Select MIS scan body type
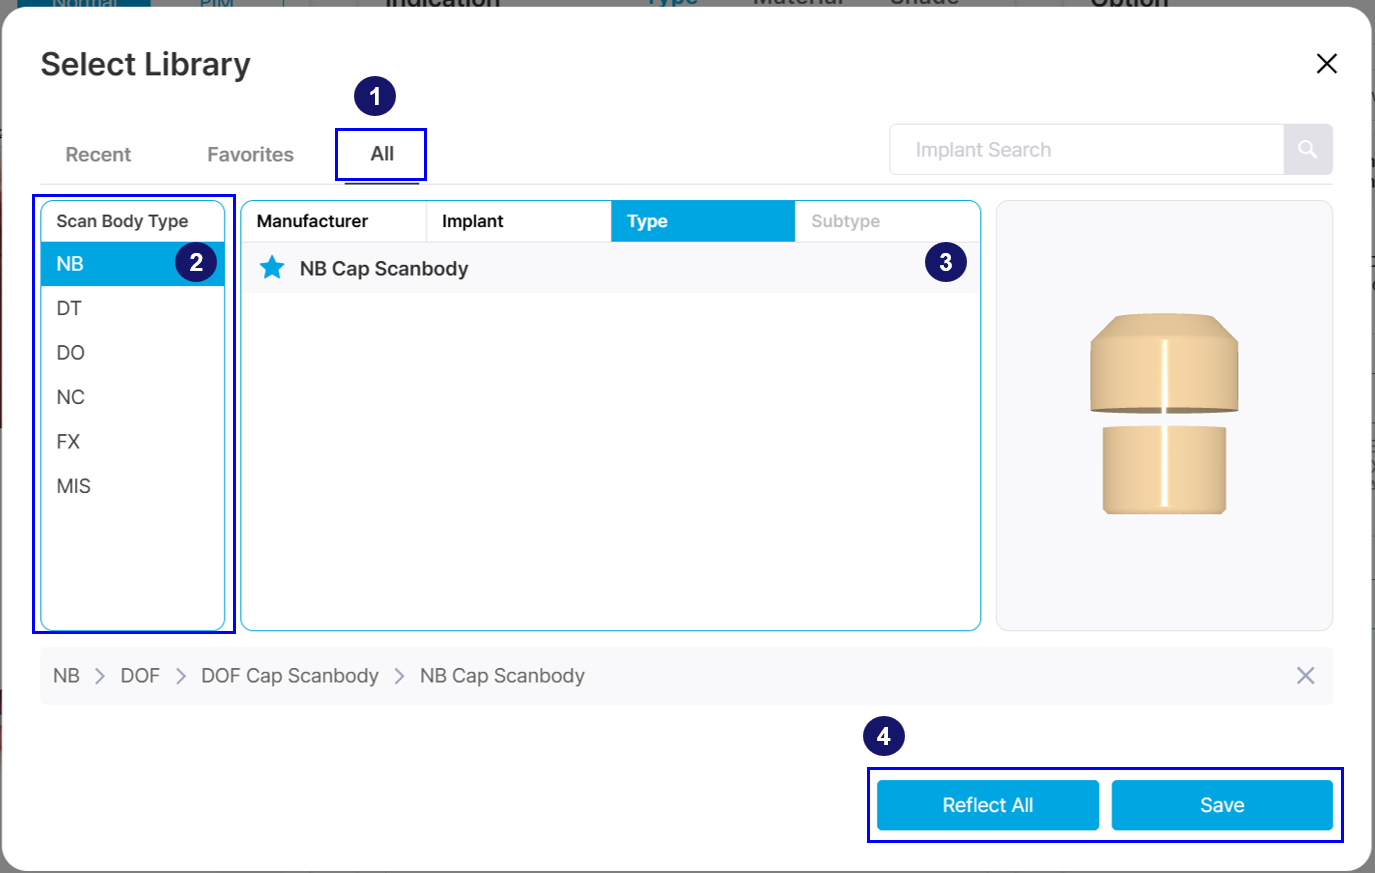This screenshot has width=1375, height=873. click(133, 486)
